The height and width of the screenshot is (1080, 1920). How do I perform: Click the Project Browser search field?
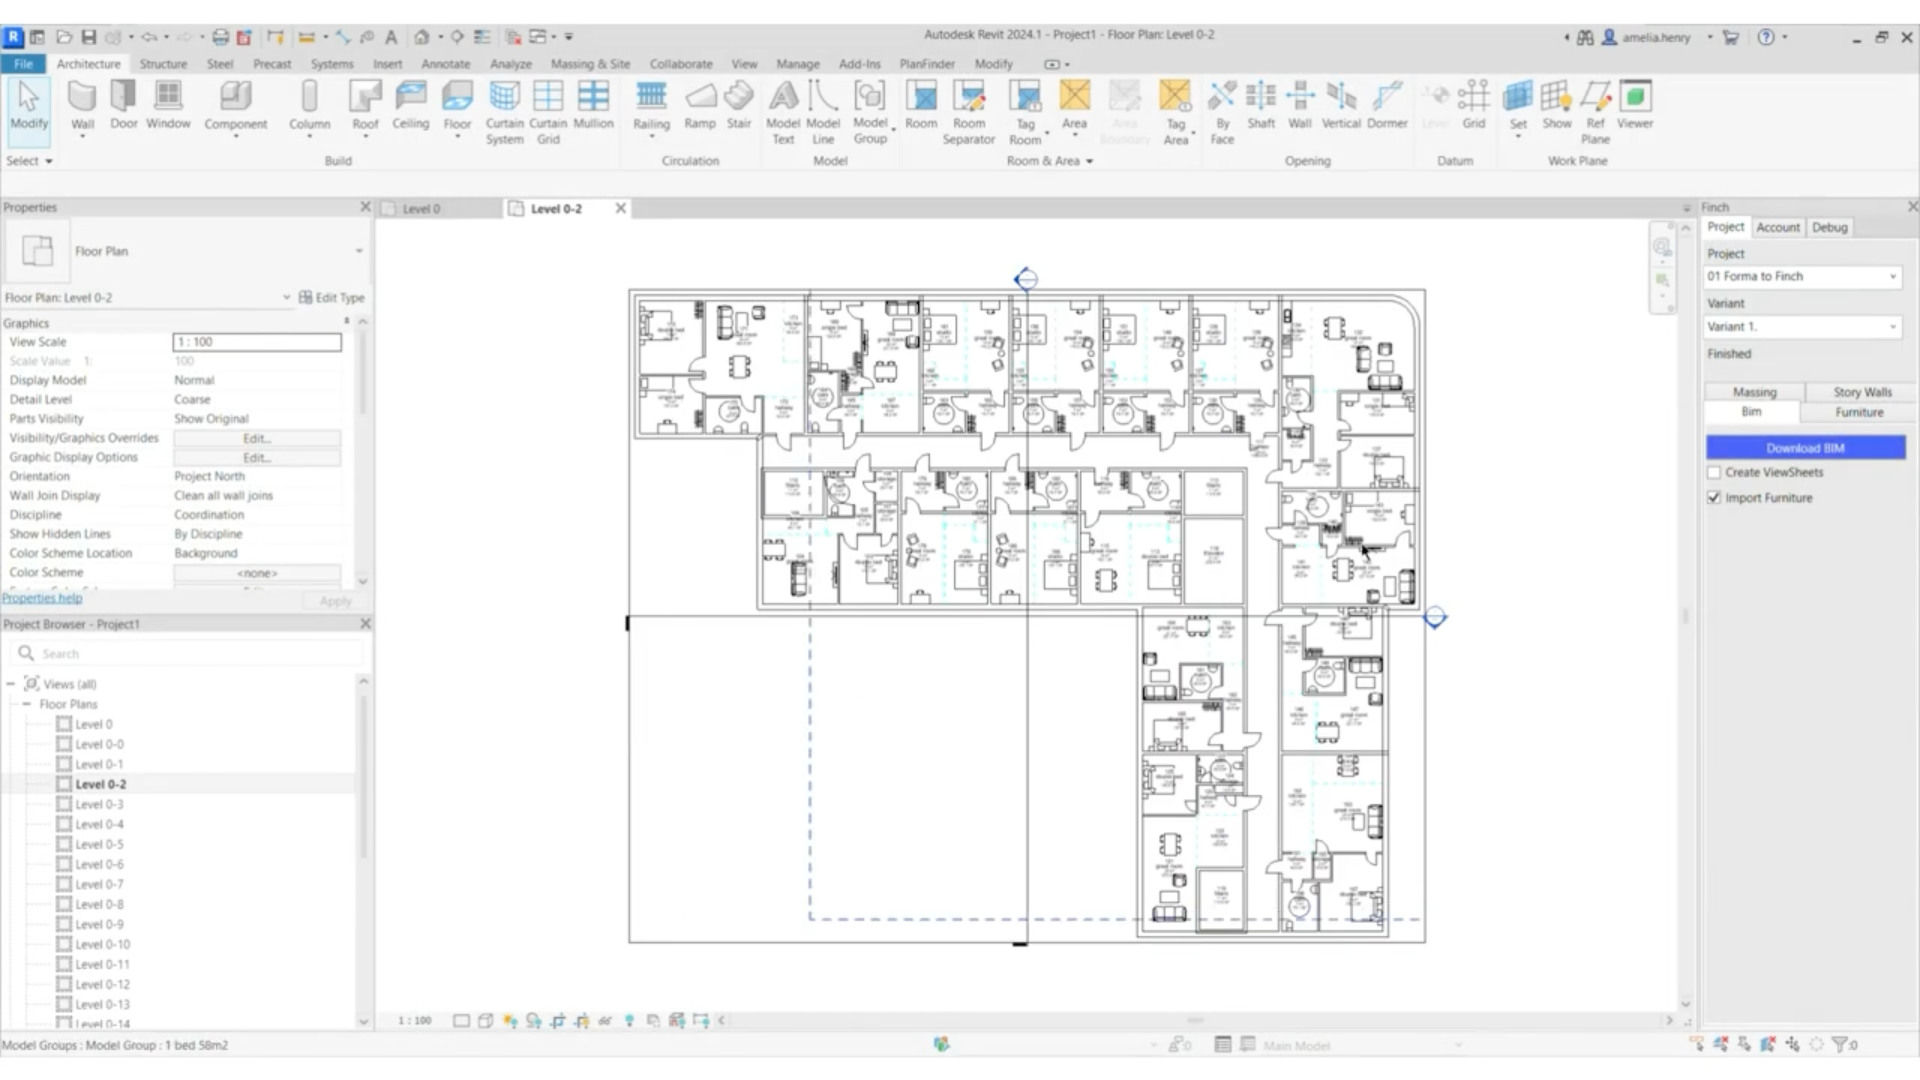190,654
